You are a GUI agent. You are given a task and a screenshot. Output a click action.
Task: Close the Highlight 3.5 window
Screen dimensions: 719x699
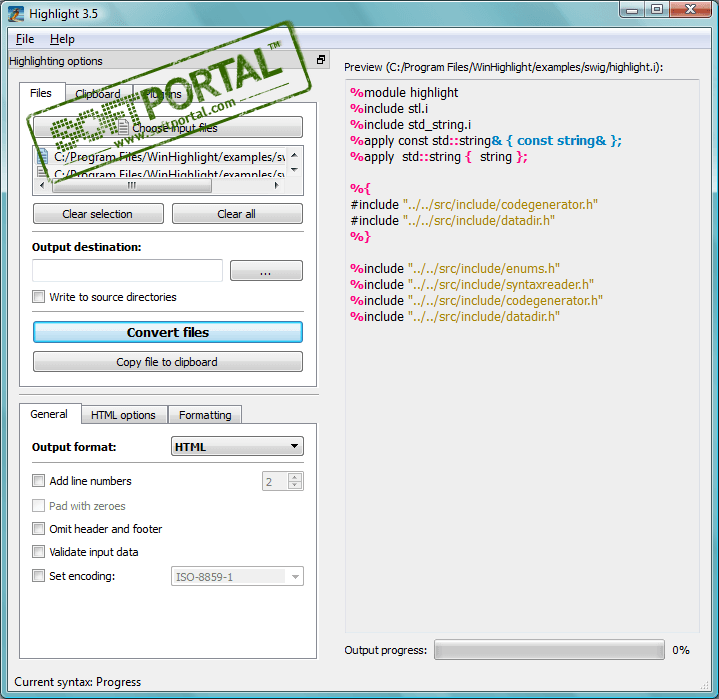pos(691,10)
